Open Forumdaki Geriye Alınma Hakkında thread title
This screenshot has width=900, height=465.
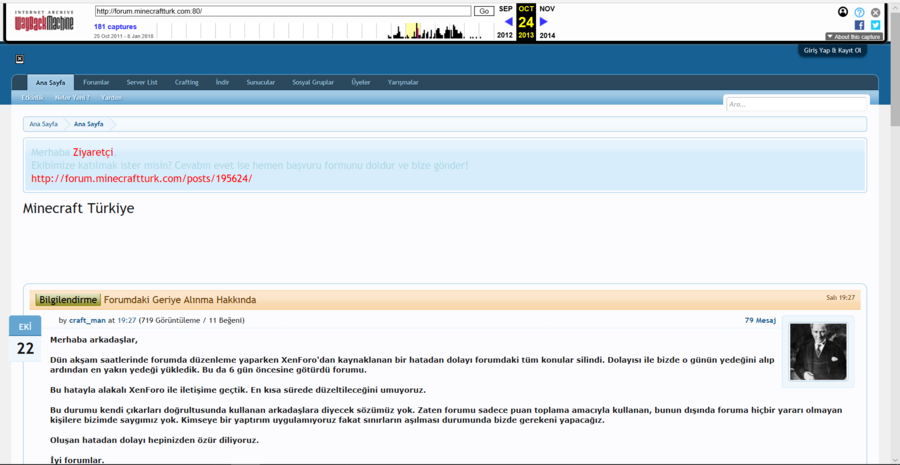pos(180,300)
